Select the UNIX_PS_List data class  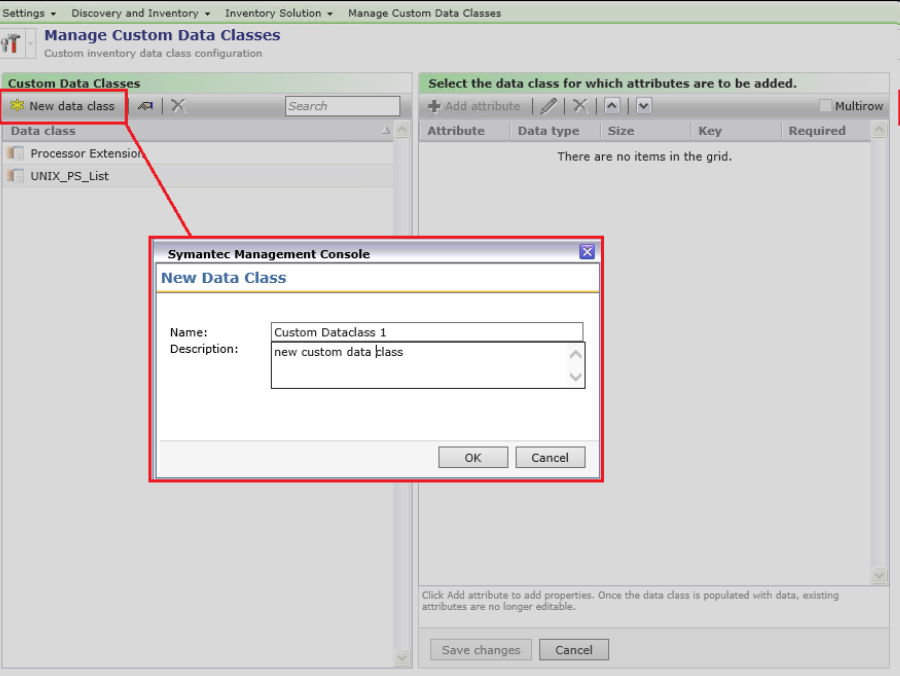[x=197, y=176]
